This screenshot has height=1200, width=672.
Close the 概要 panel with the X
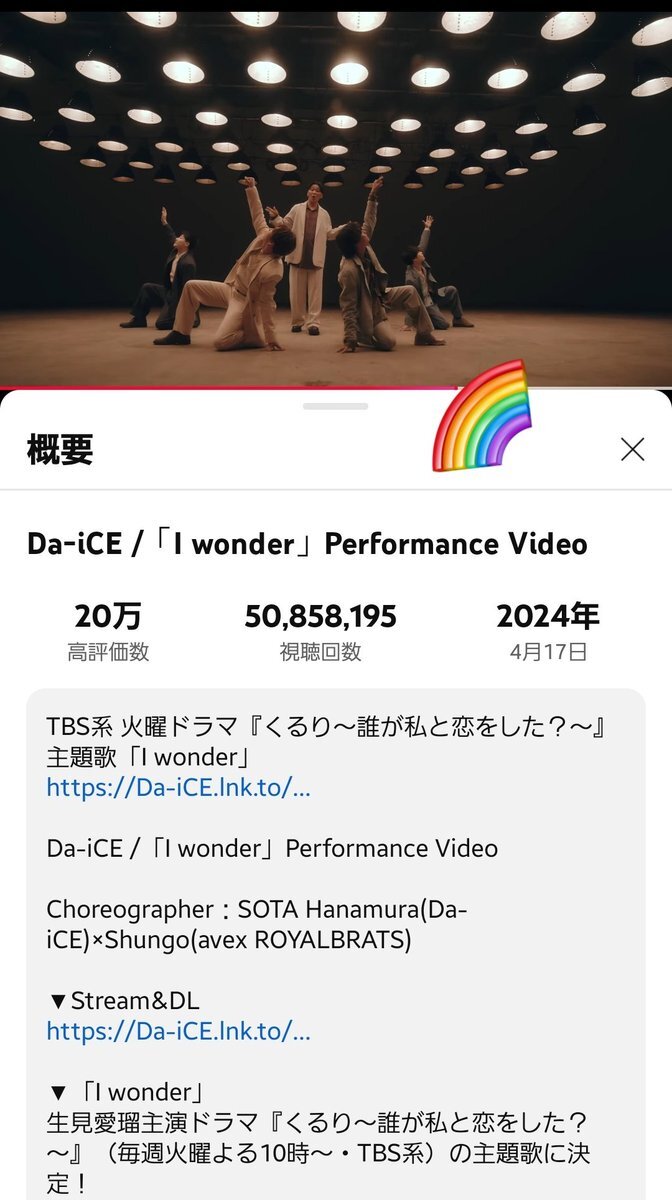(632, 450)
